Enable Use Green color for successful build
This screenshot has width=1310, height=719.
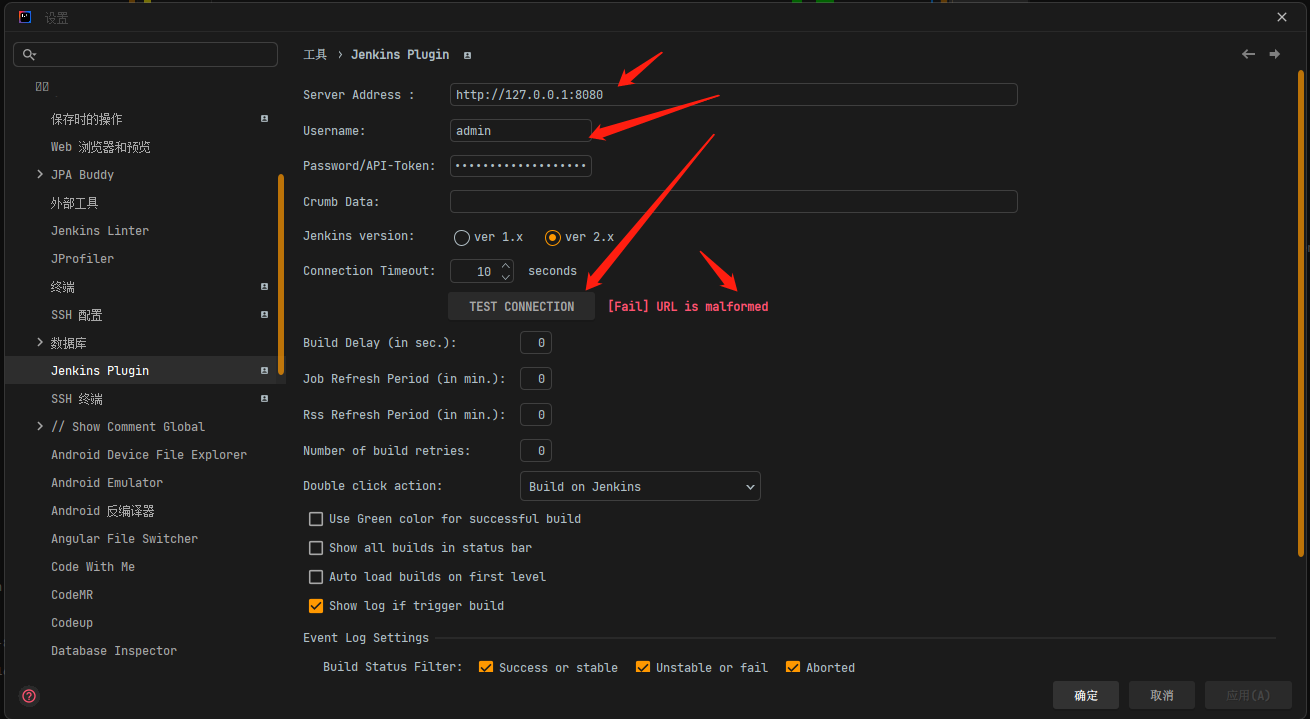click(x=316, y=518)
